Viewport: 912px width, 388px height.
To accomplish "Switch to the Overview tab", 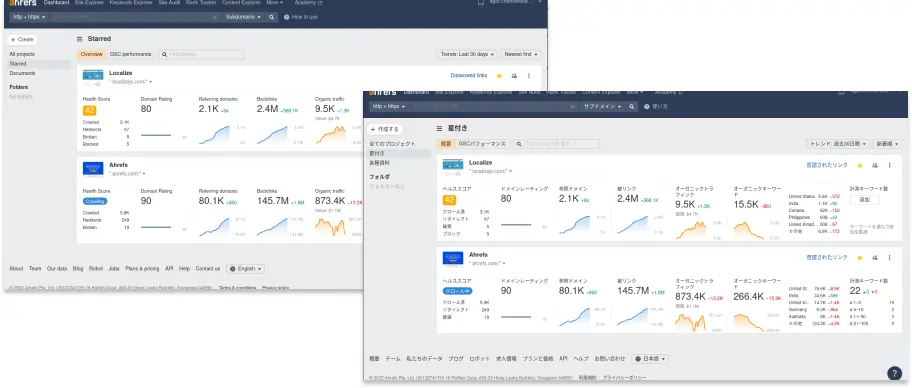I will coord(91,54).
